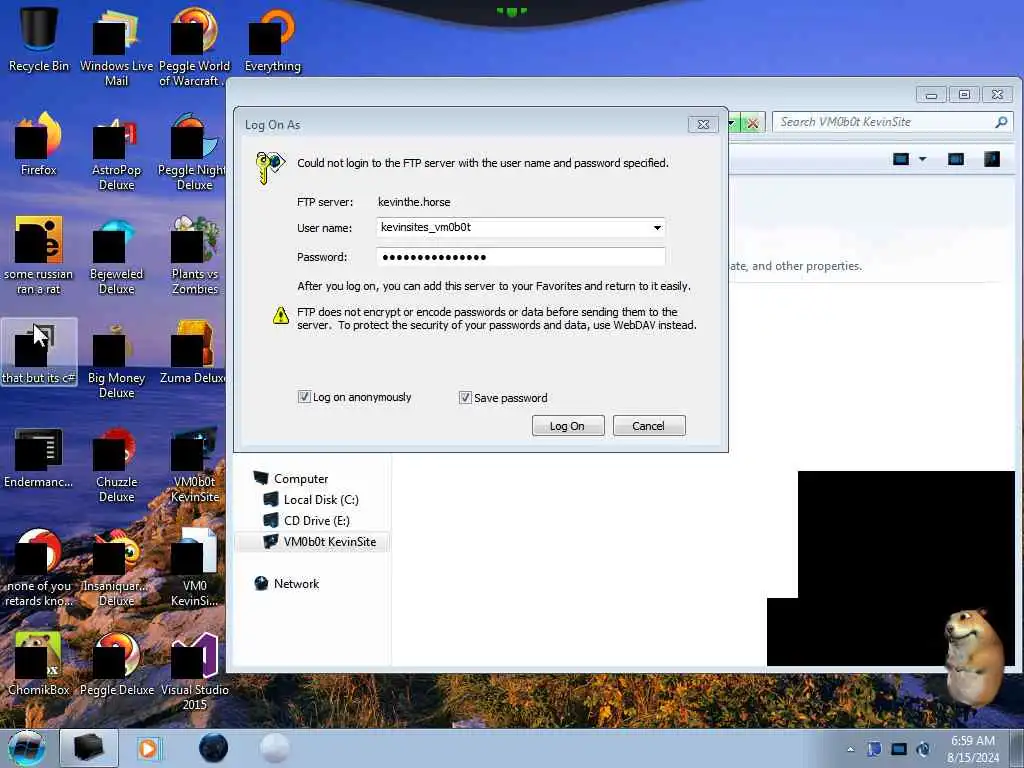
Task: Open Plants vs Zombies desktop shortcut
Action: point(194,255)
